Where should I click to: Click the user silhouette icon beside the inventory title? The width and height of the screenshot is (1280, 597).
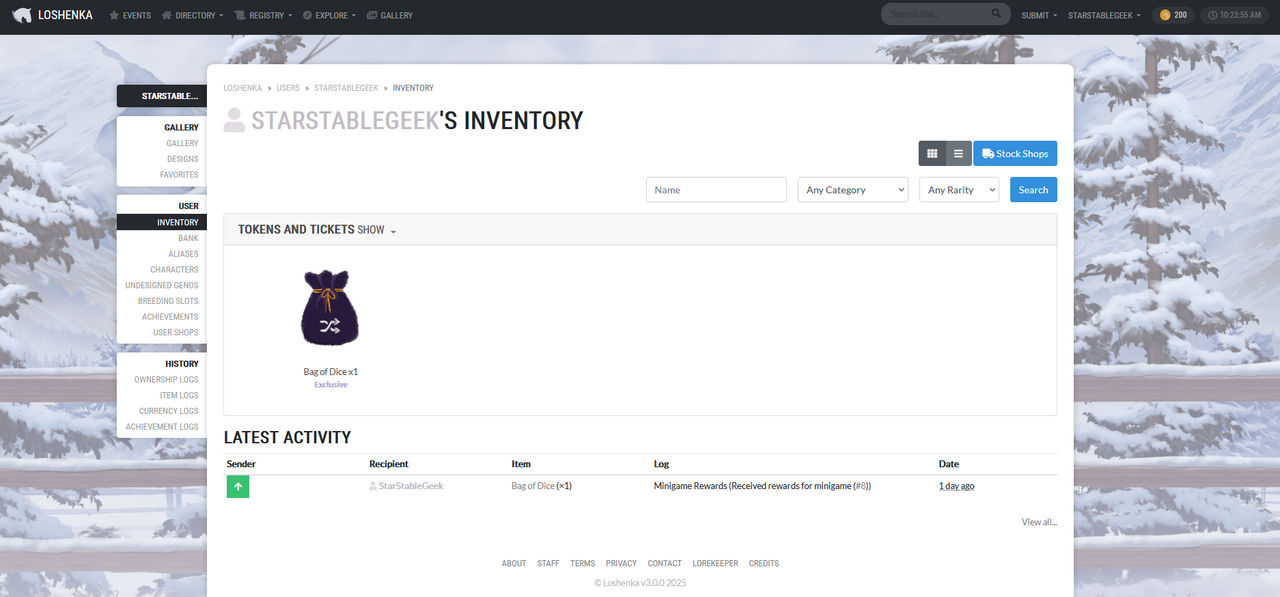234,121
